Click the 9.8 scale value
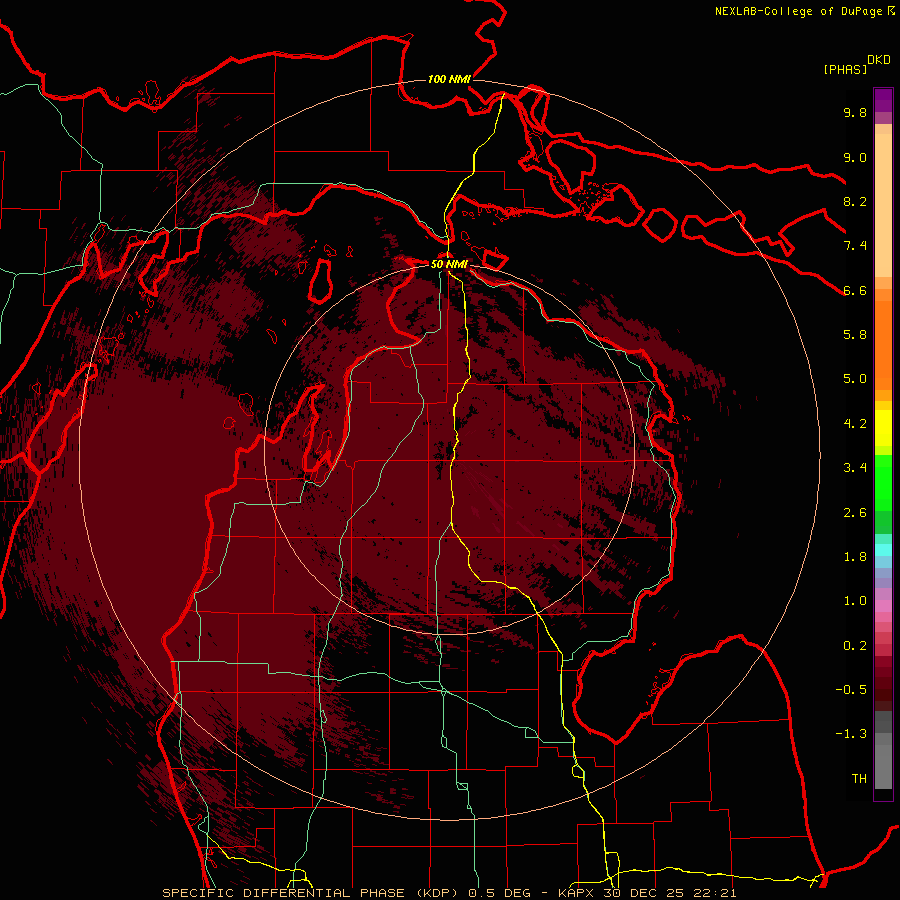 [x=855, y=112]
